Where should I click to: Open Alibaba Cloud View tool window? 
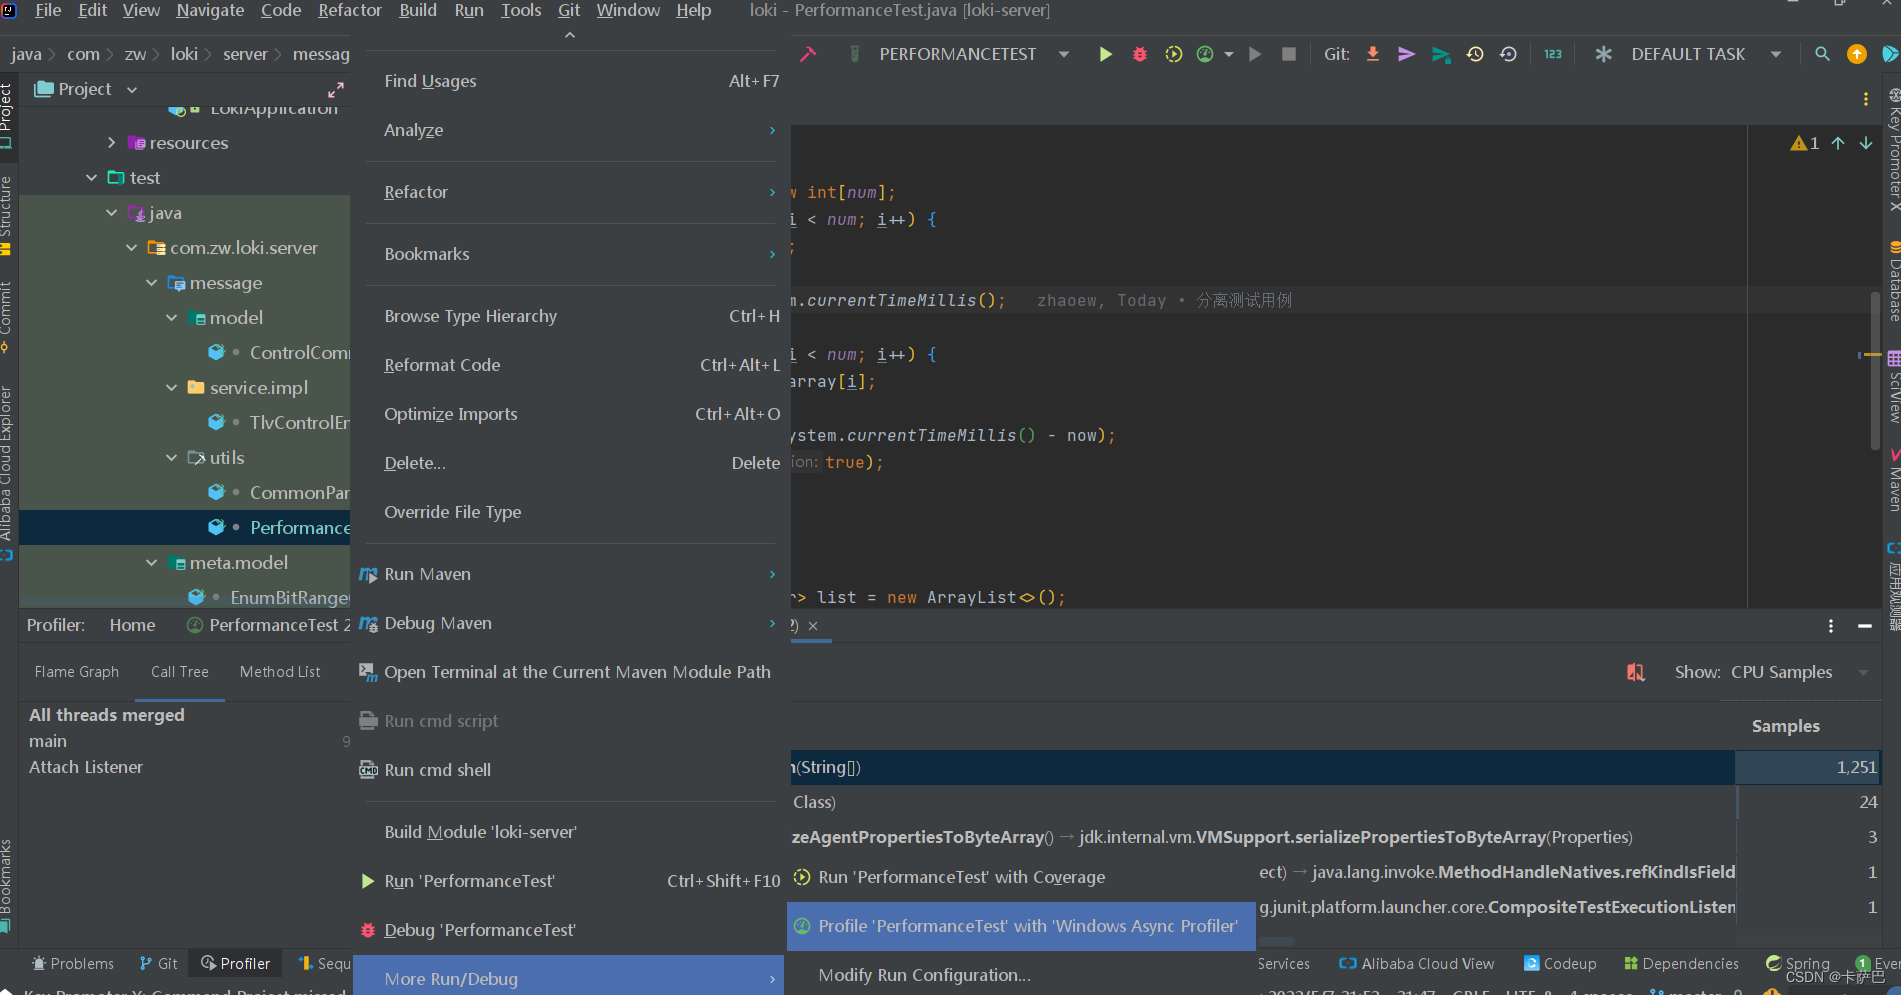pos(1417,964)
